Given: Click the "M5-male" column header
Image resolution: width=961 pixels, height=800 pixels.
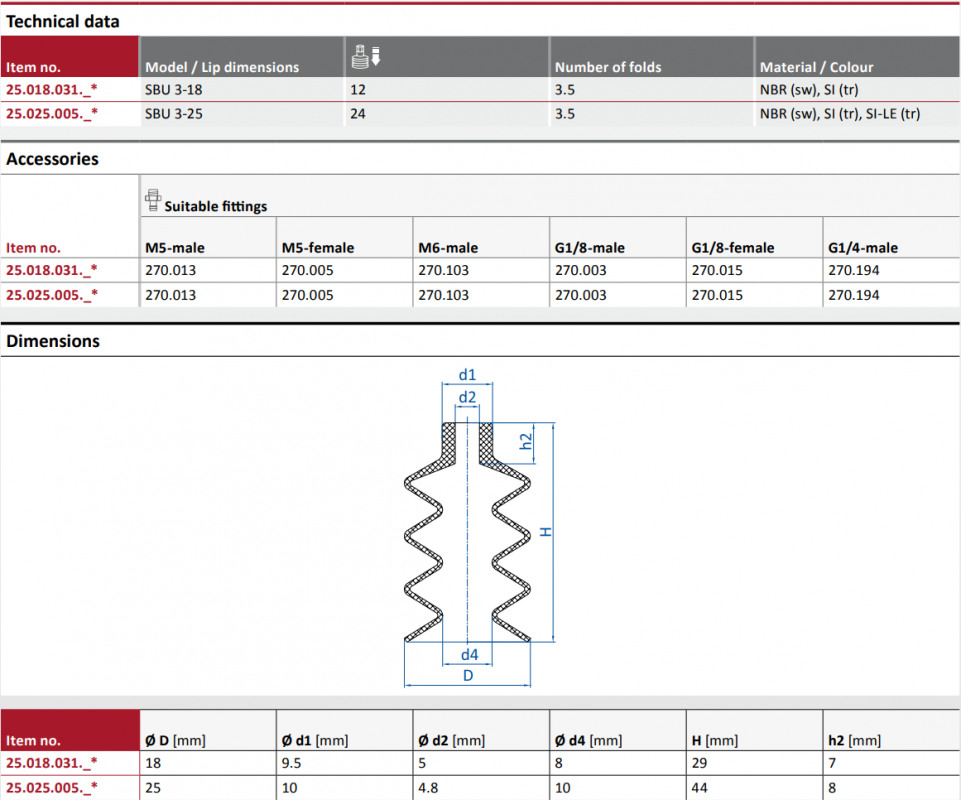Looking at the screenshot, I should pyautogui.click(x=175, y=248).
